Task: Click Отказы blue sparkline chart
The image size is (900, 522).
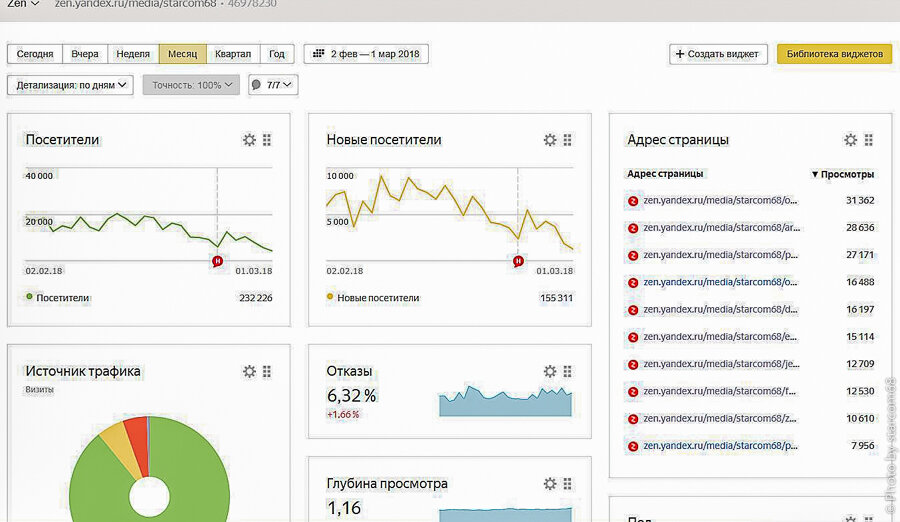Action: 506,400
